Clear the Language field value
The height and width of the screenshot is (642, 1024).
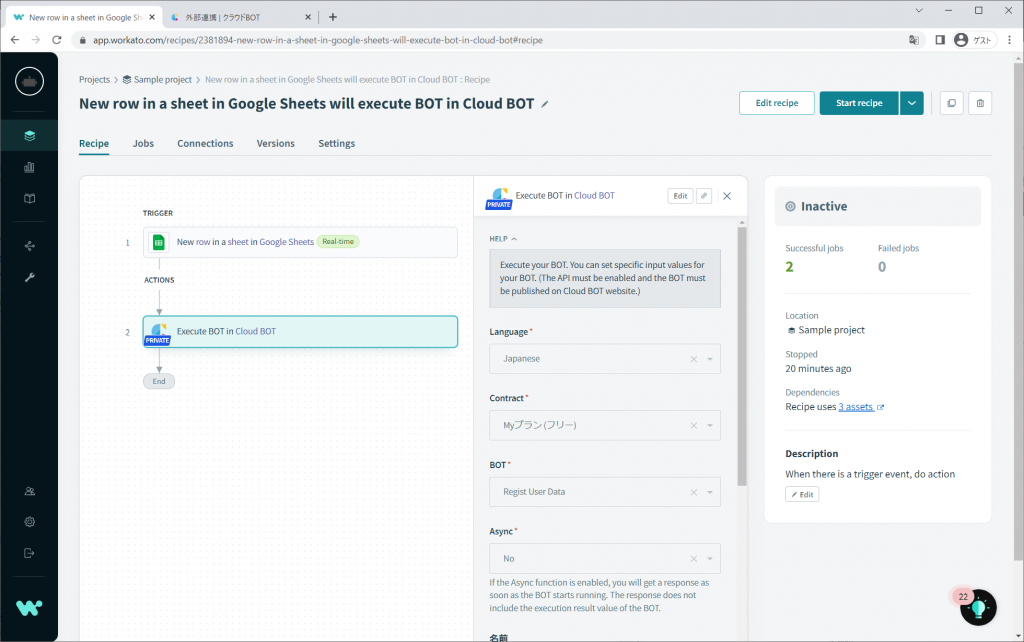(694, 359)
